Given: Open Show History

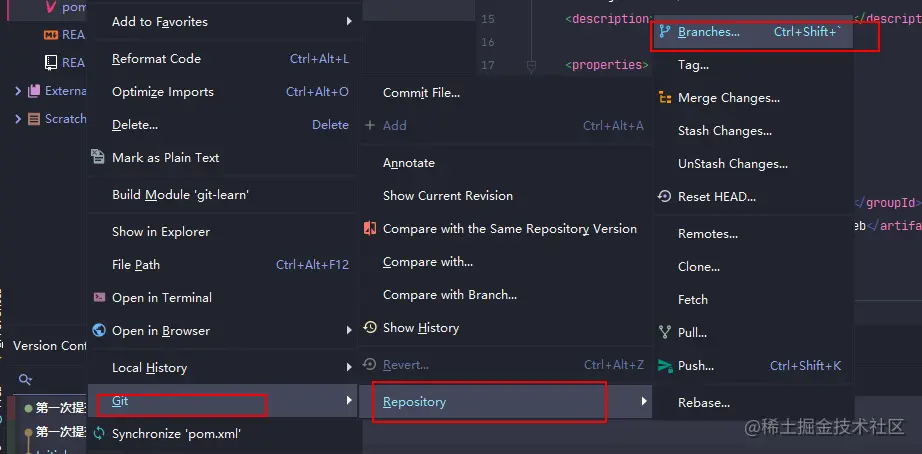Looking at the screenshot, I should (x=506, y=327).
